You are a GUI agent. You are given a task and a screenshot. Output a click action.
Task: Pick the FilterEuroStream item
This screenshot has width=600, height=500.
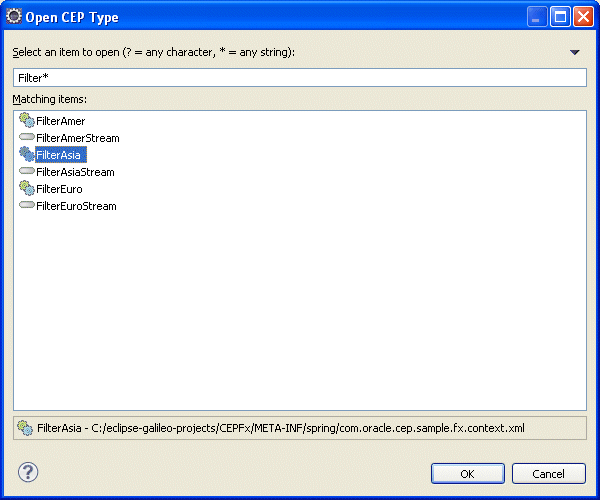click(x=76, y=206)
